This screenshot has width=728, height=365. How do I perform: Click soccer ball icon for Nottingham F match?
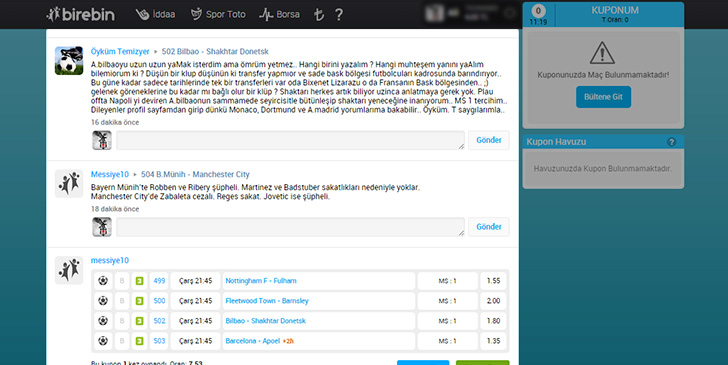pyautogui.click(x=103, y=280)
